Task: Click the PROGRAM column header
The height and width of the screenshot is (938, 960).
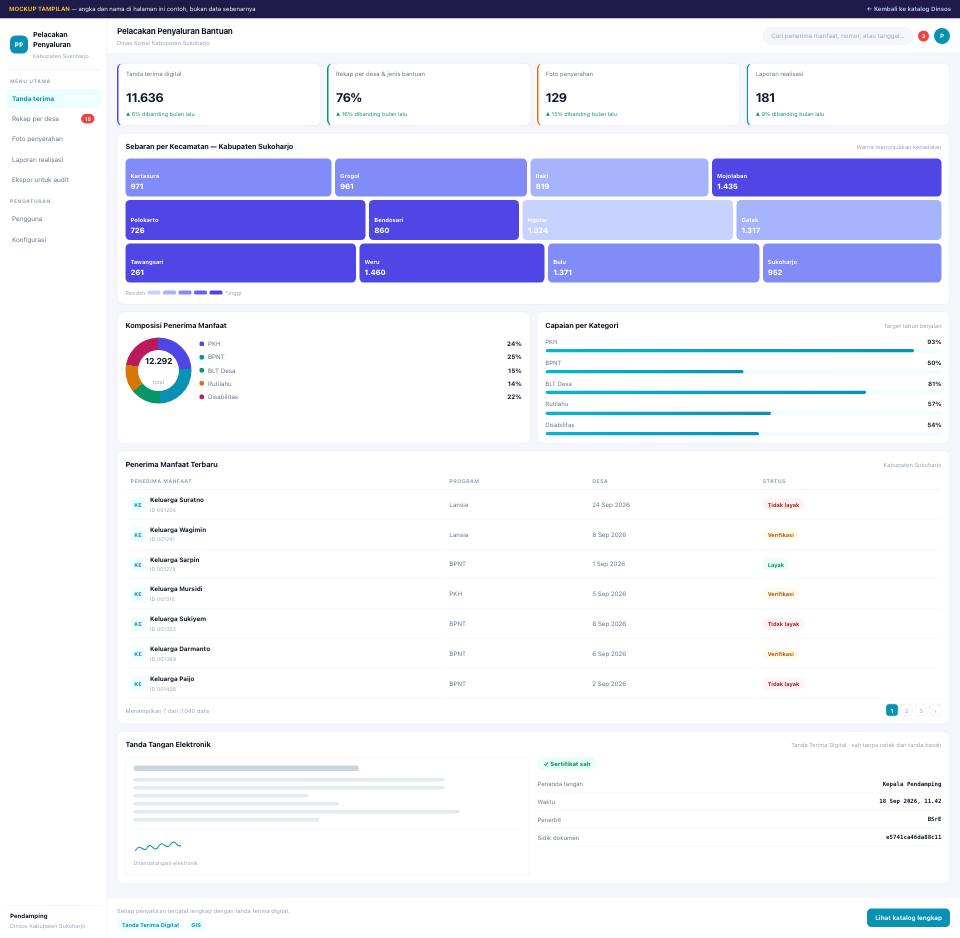Action: click(x=464, y=481)
